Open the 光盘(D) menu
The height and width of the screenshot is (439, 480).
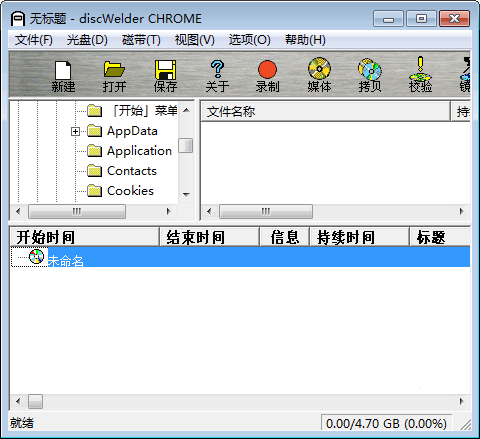pyautogui.click(x=87, y=40)
